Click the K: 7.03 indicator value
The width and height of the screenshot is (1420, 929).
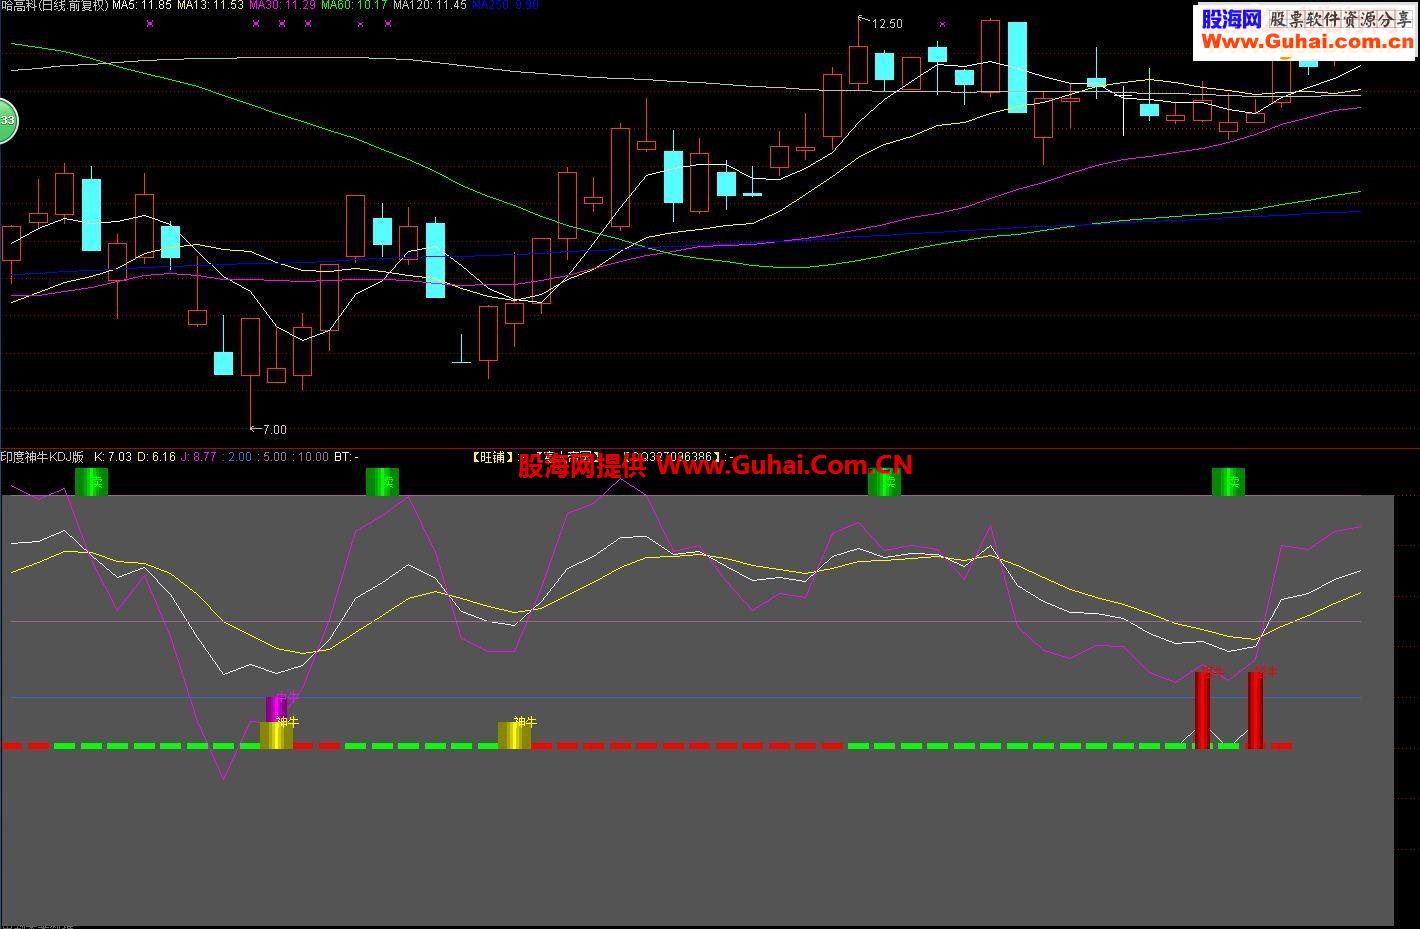[x=113, y=457]
